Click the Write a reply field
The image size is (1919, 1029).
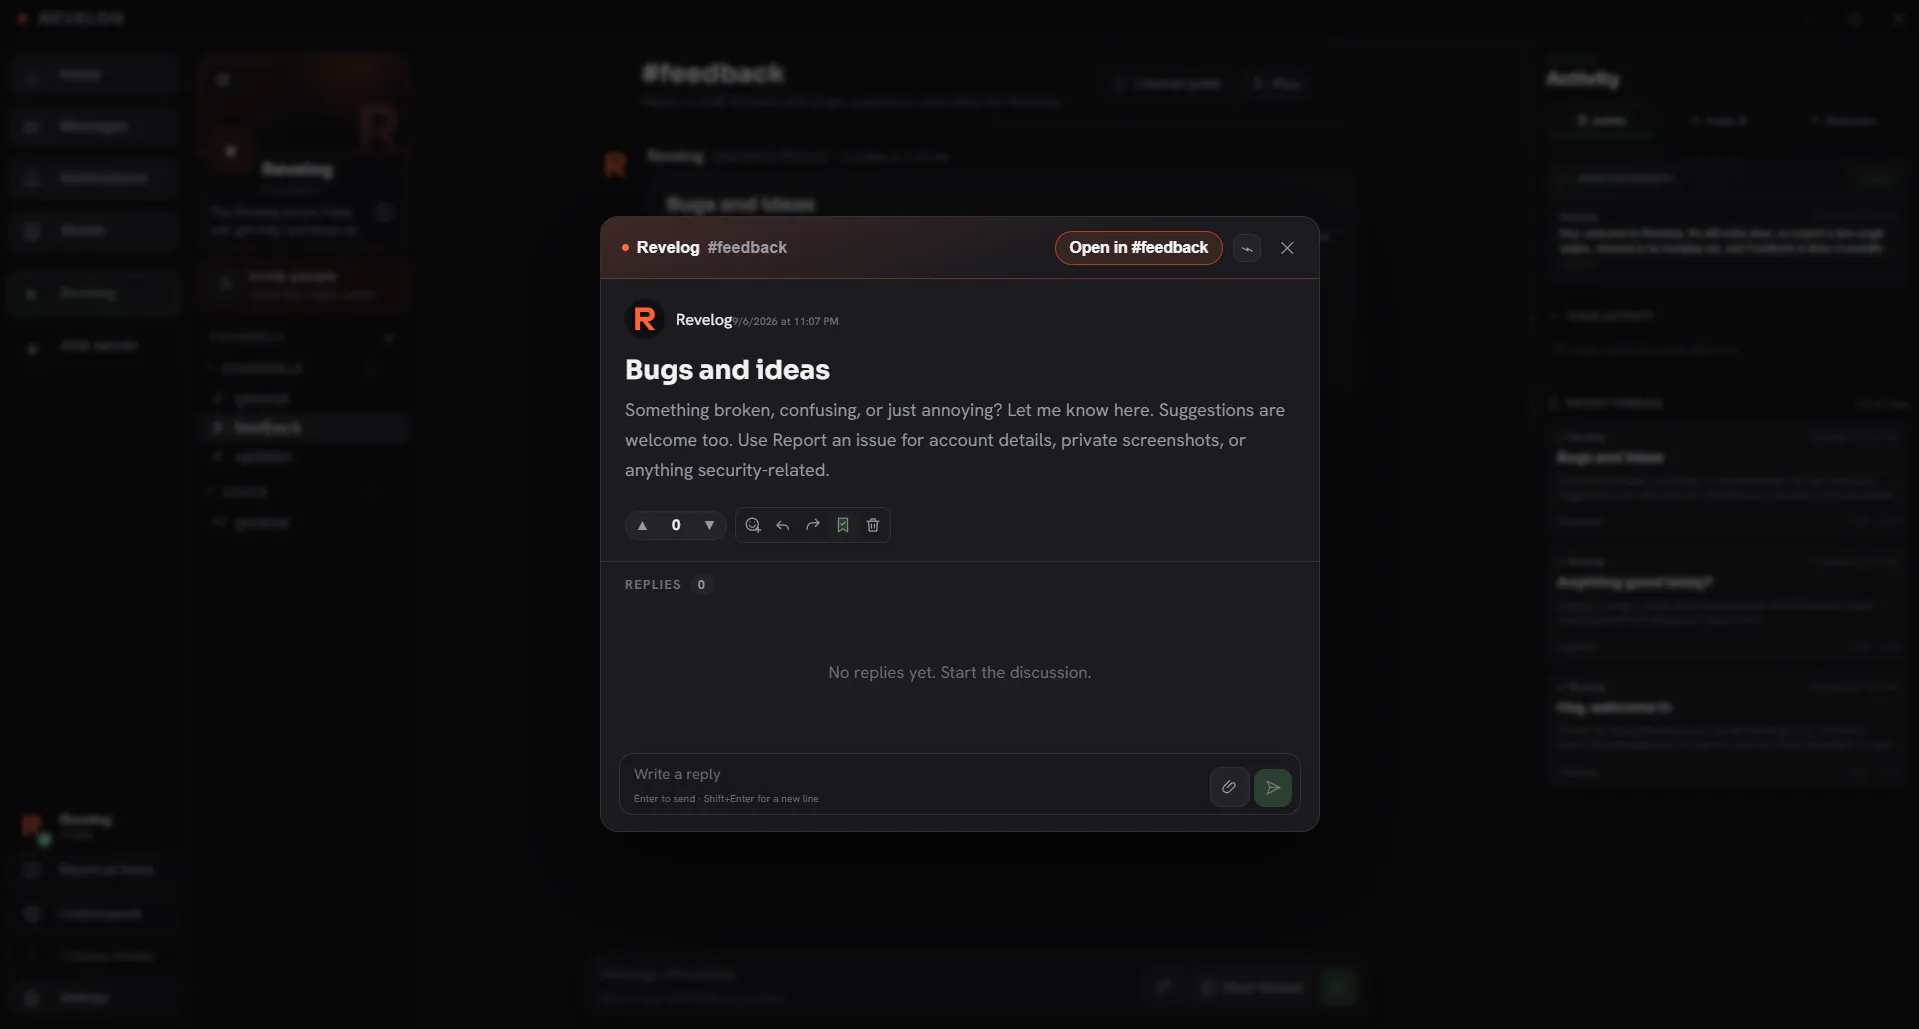point(915,784)
